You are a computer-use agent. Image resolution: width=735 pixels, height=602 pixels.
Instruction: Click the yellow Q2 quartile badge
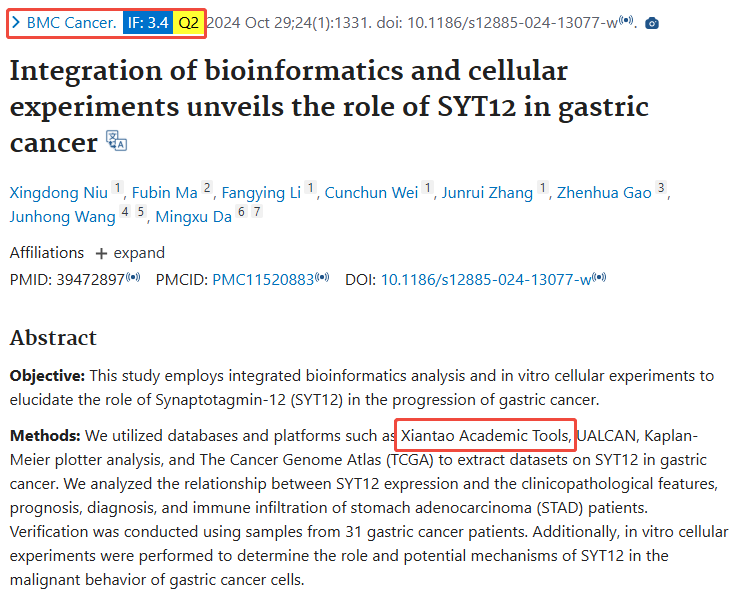(x=188, y=21)
